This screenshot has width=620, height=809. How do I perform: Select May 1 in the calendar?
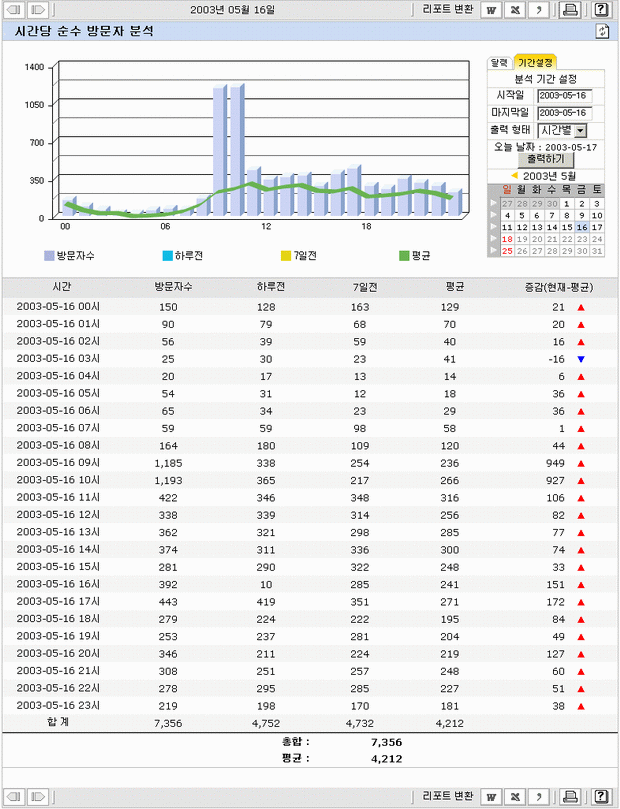[x=567, y=203]
